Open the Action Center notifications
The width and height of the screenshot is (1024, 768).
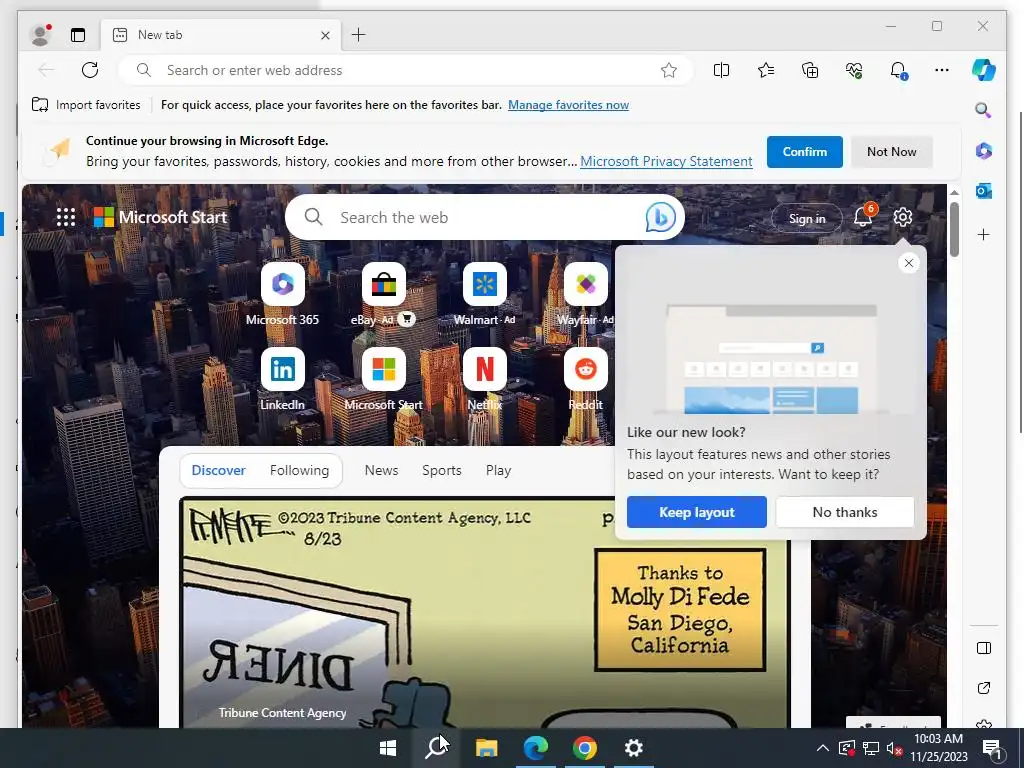[x=991, y=748]
